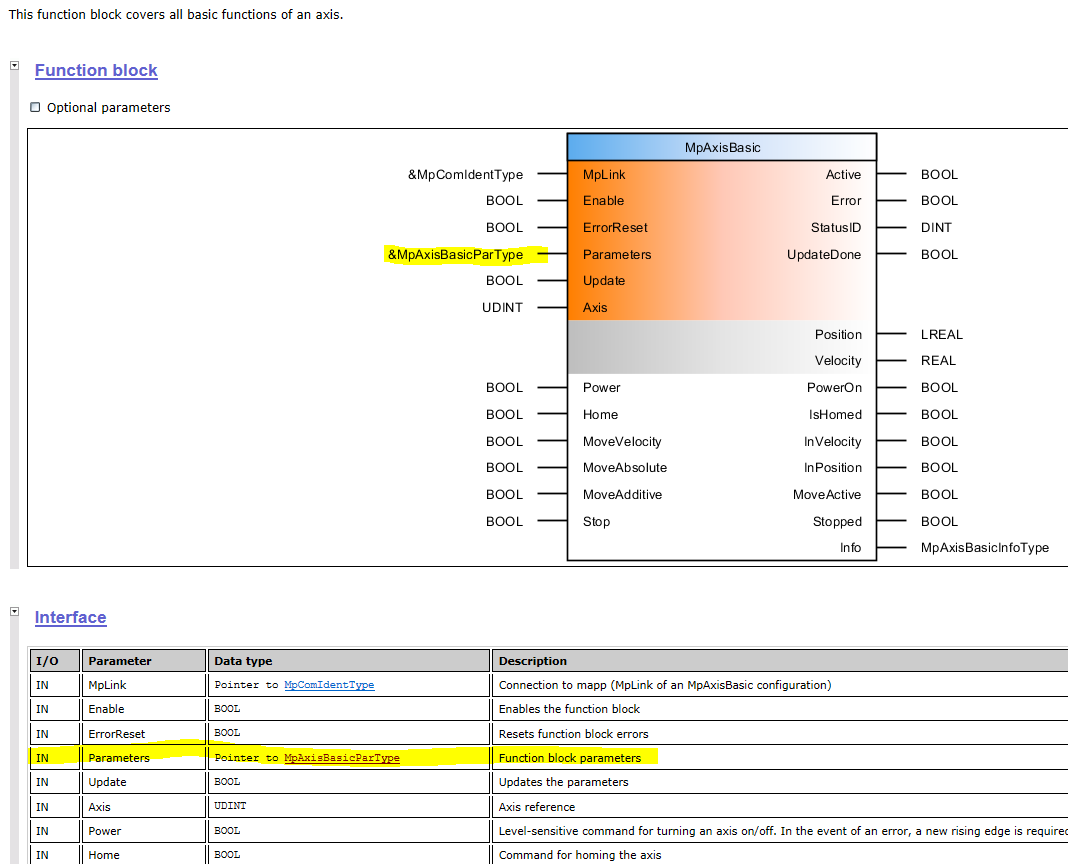The height and width of the screenshot is (864, 1068).
Task: Click the MpAxisBasic block title
Action: coord(722,147)
